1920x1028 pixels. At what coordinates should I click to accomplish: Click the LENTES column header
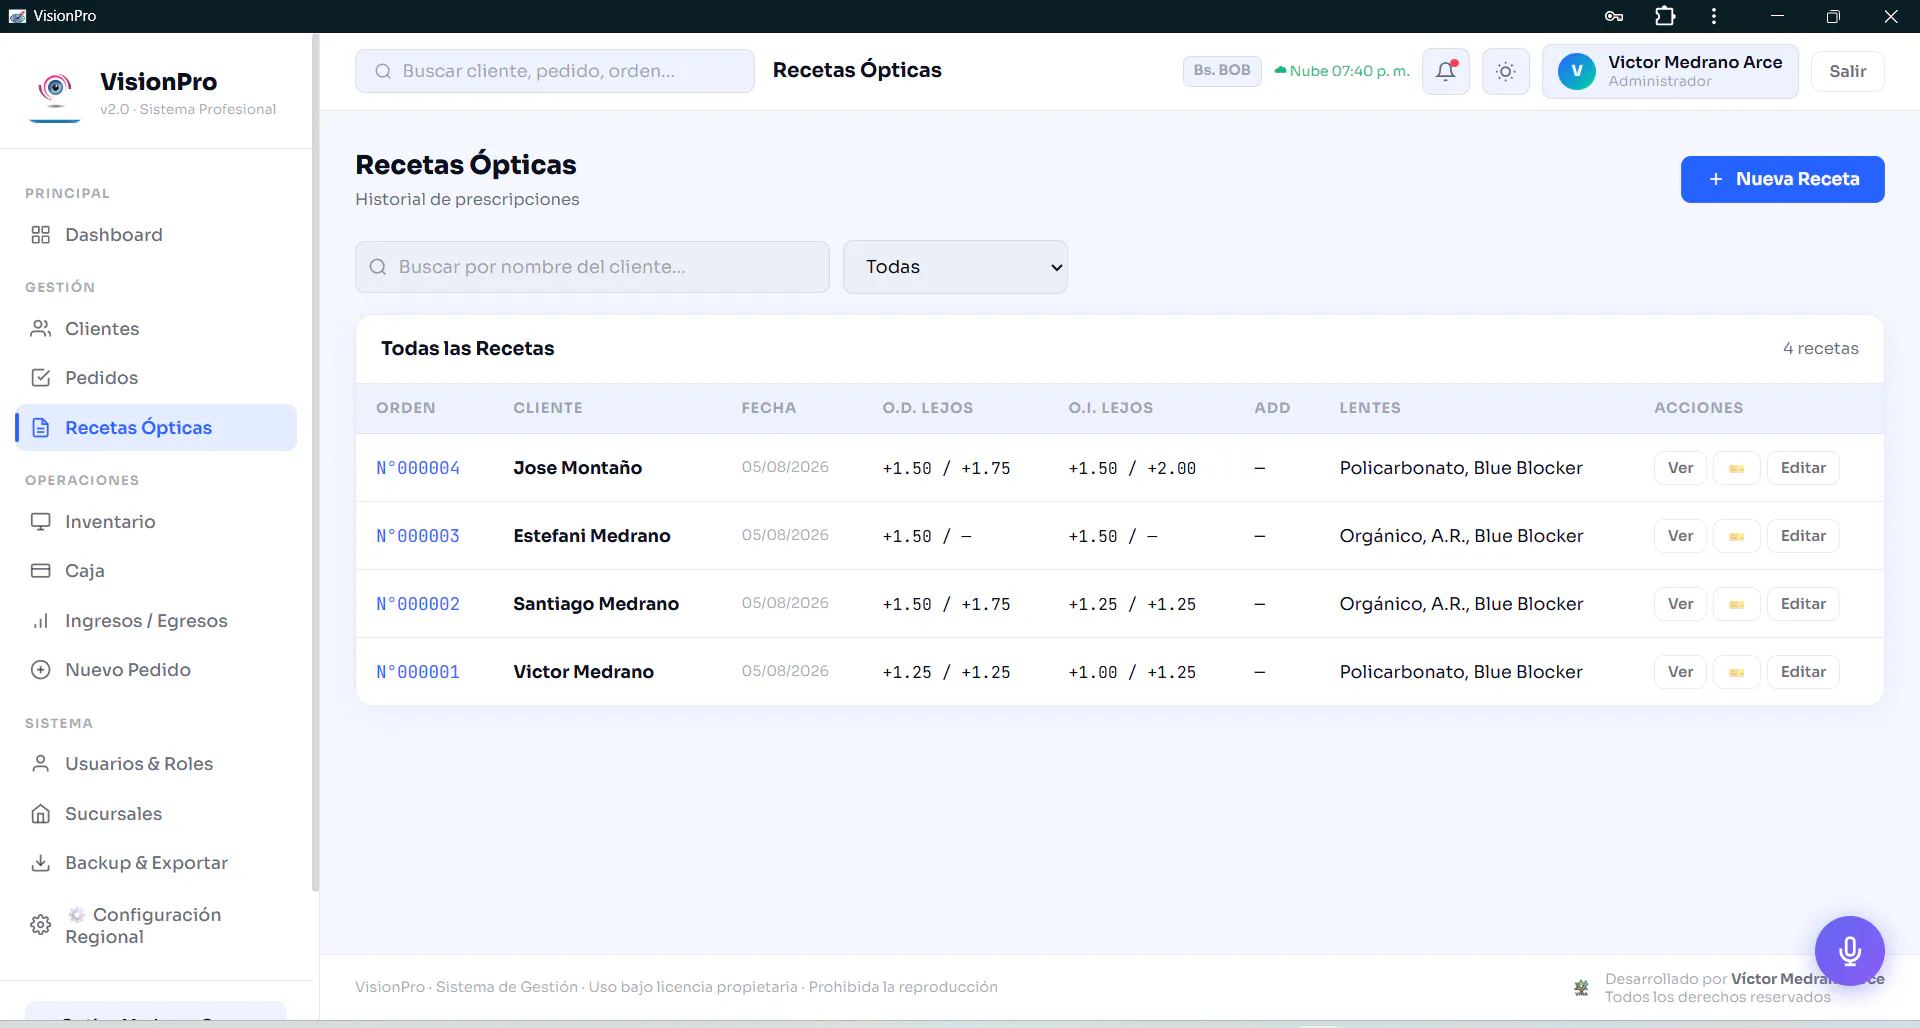pos(1370,408)
